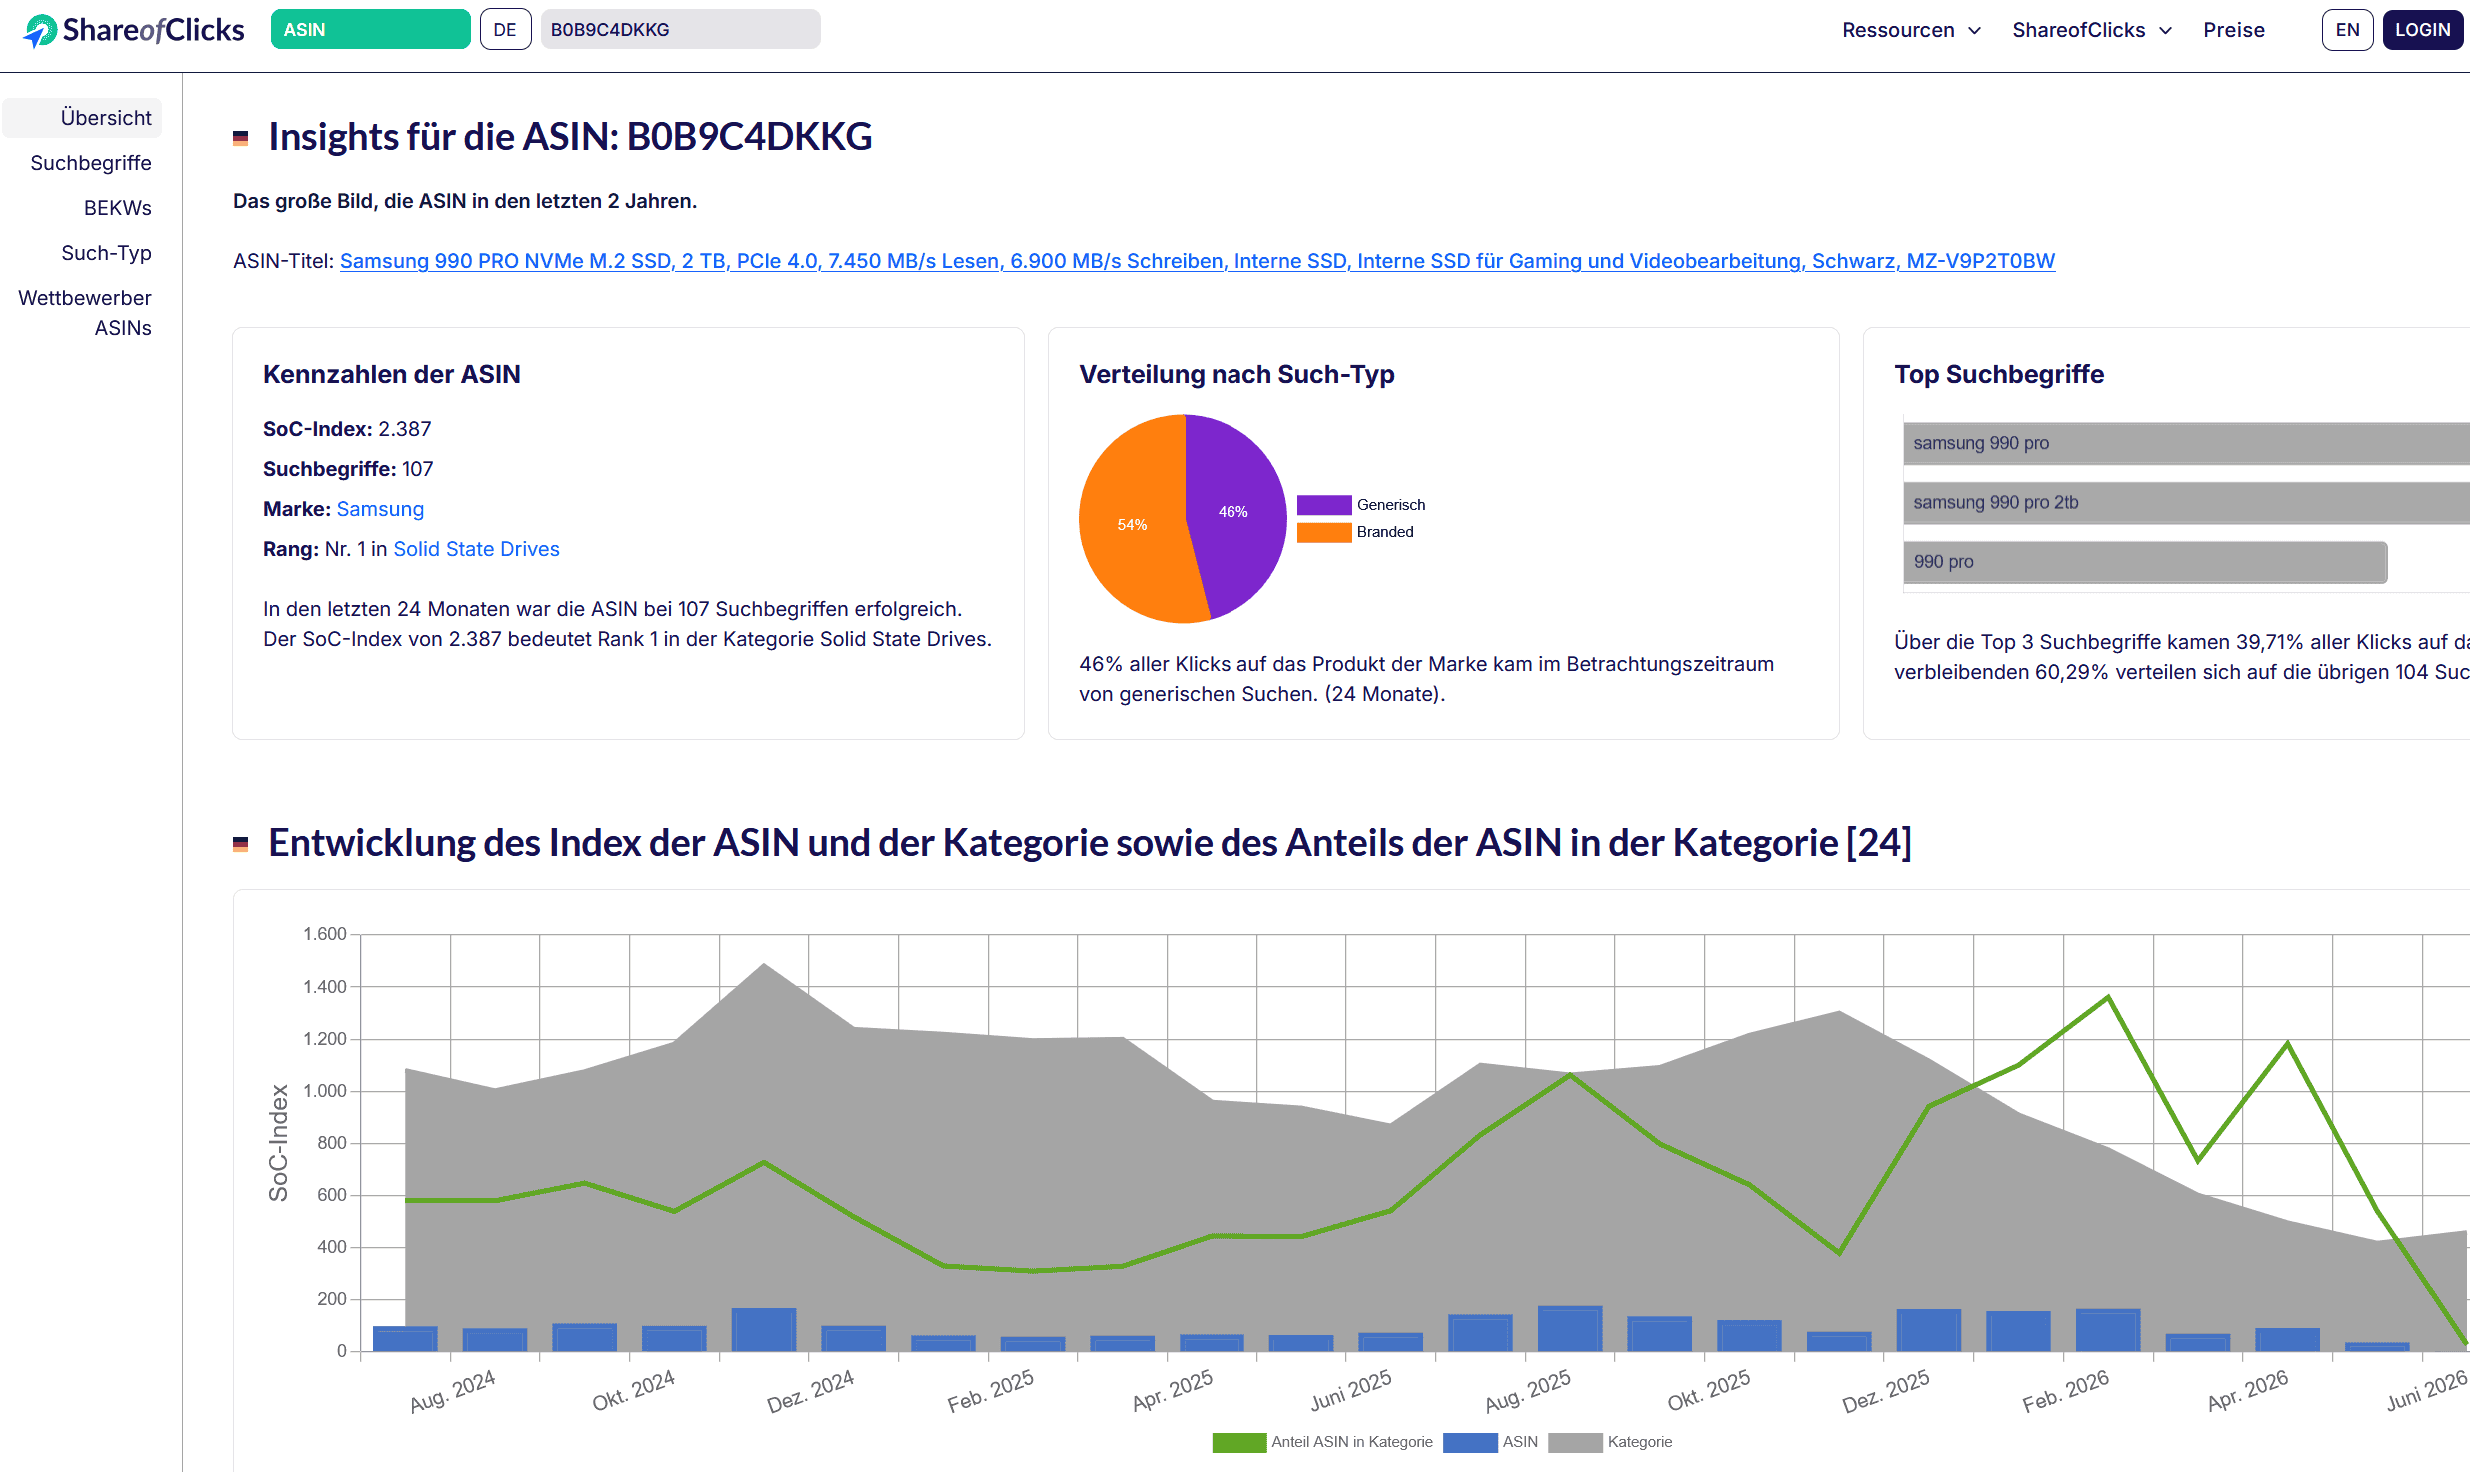Open Wettbewerber ASINs in the sidebar
The height and width of the screenshot is (1472, 2470).
tap(85, 313)
